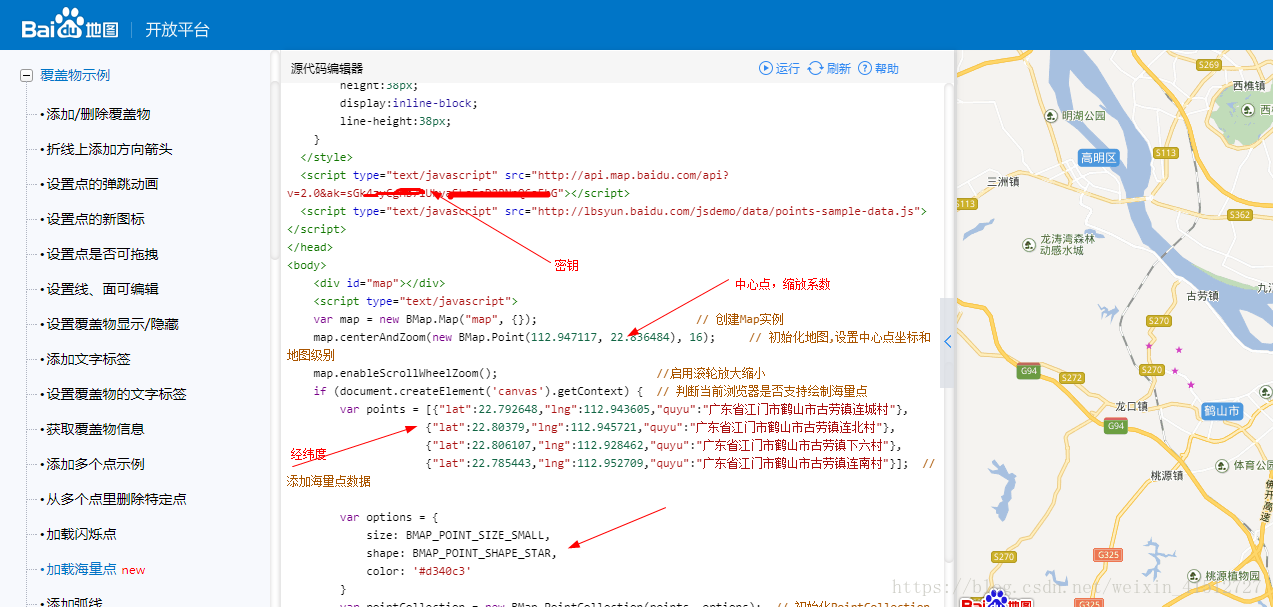Click the 古劳镇 label on map
Image resolution: width=1273 pixels, height=607 pixels.
click(x=1202, y=296)
